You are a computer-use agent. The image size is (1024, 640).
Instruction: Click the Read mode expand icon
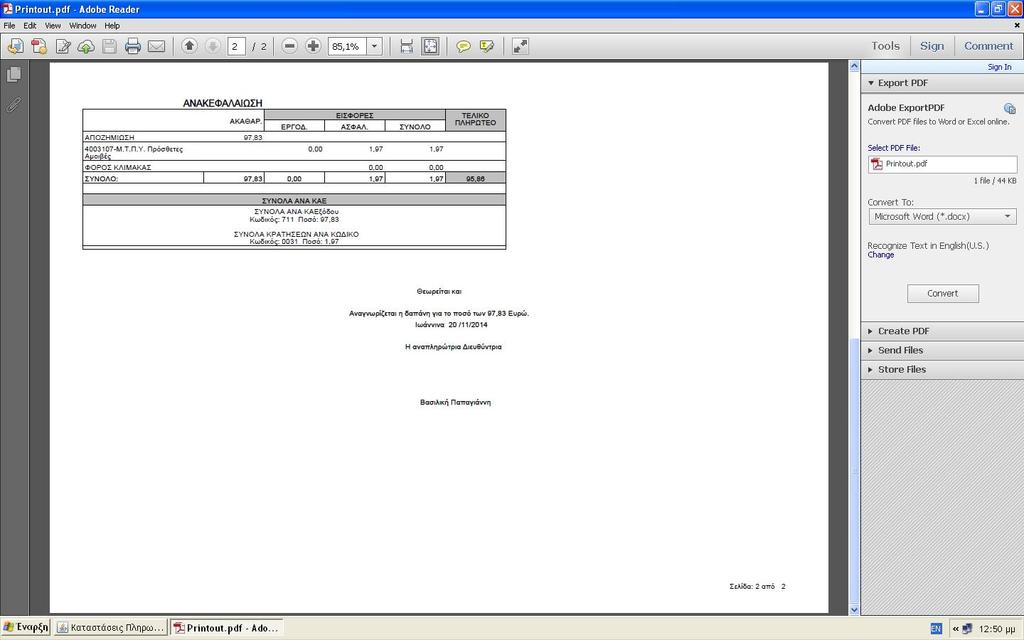[520, 46]
